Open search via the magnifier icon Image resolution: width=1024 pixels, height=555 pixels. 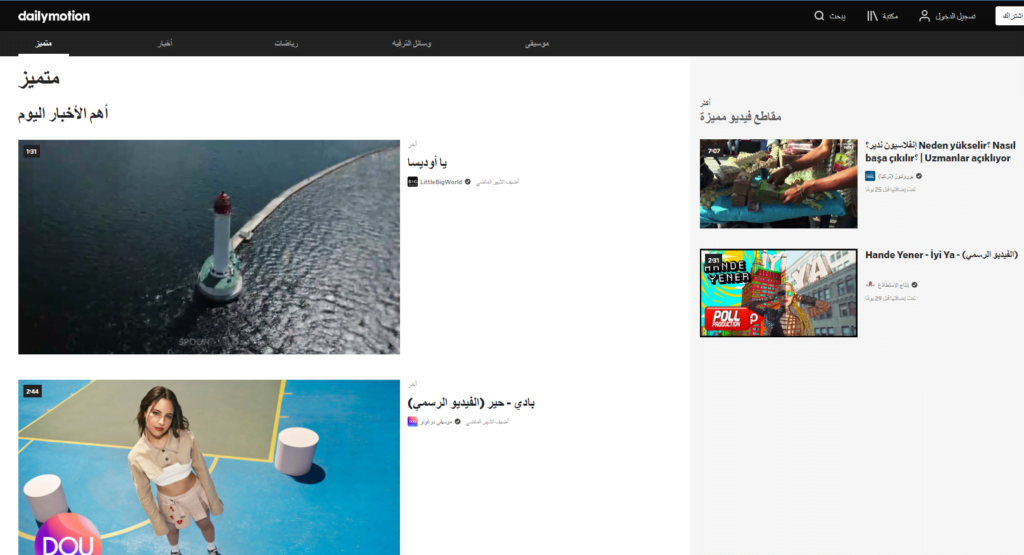(x=820, y=16)
